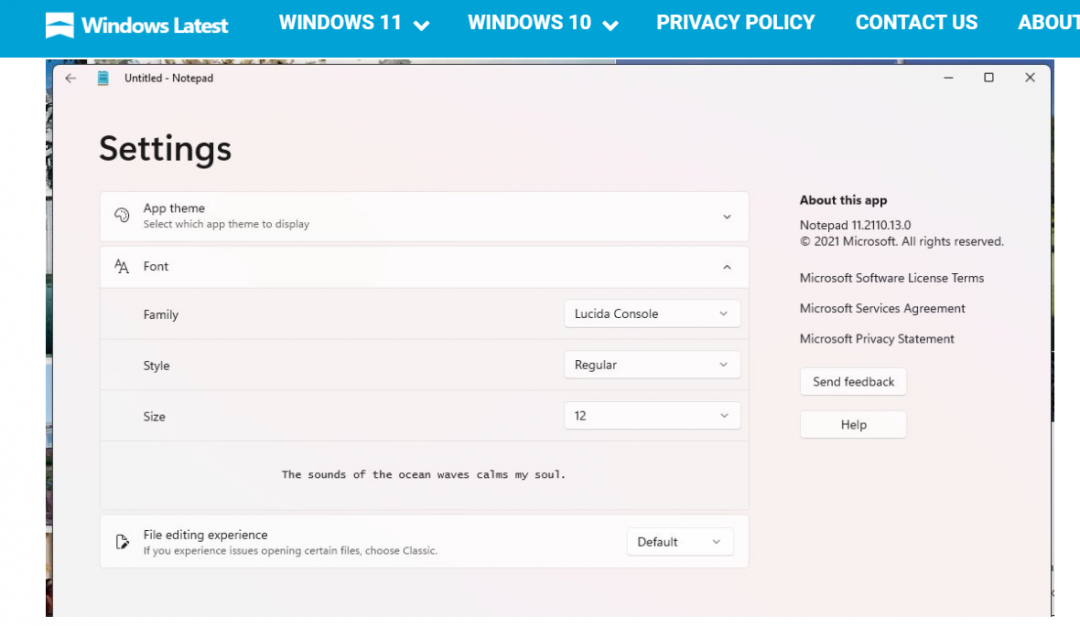The height and width of the screenshot is (626, 1080).
Task: Click the Windows Latest logo
Action: [137, 25]
